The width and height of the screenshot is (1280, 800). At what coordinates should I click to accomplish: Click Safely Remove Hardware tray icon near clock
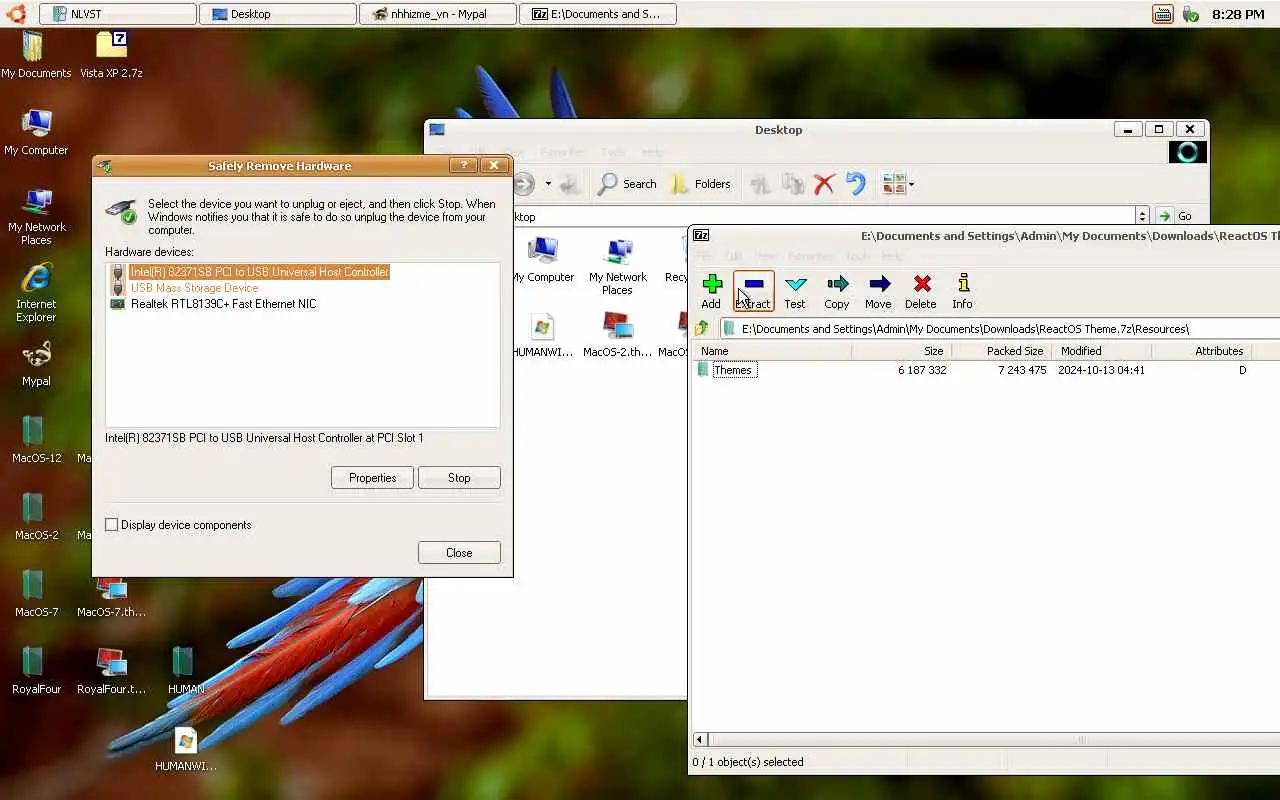pyautogui.click(x=1190, y=14)
